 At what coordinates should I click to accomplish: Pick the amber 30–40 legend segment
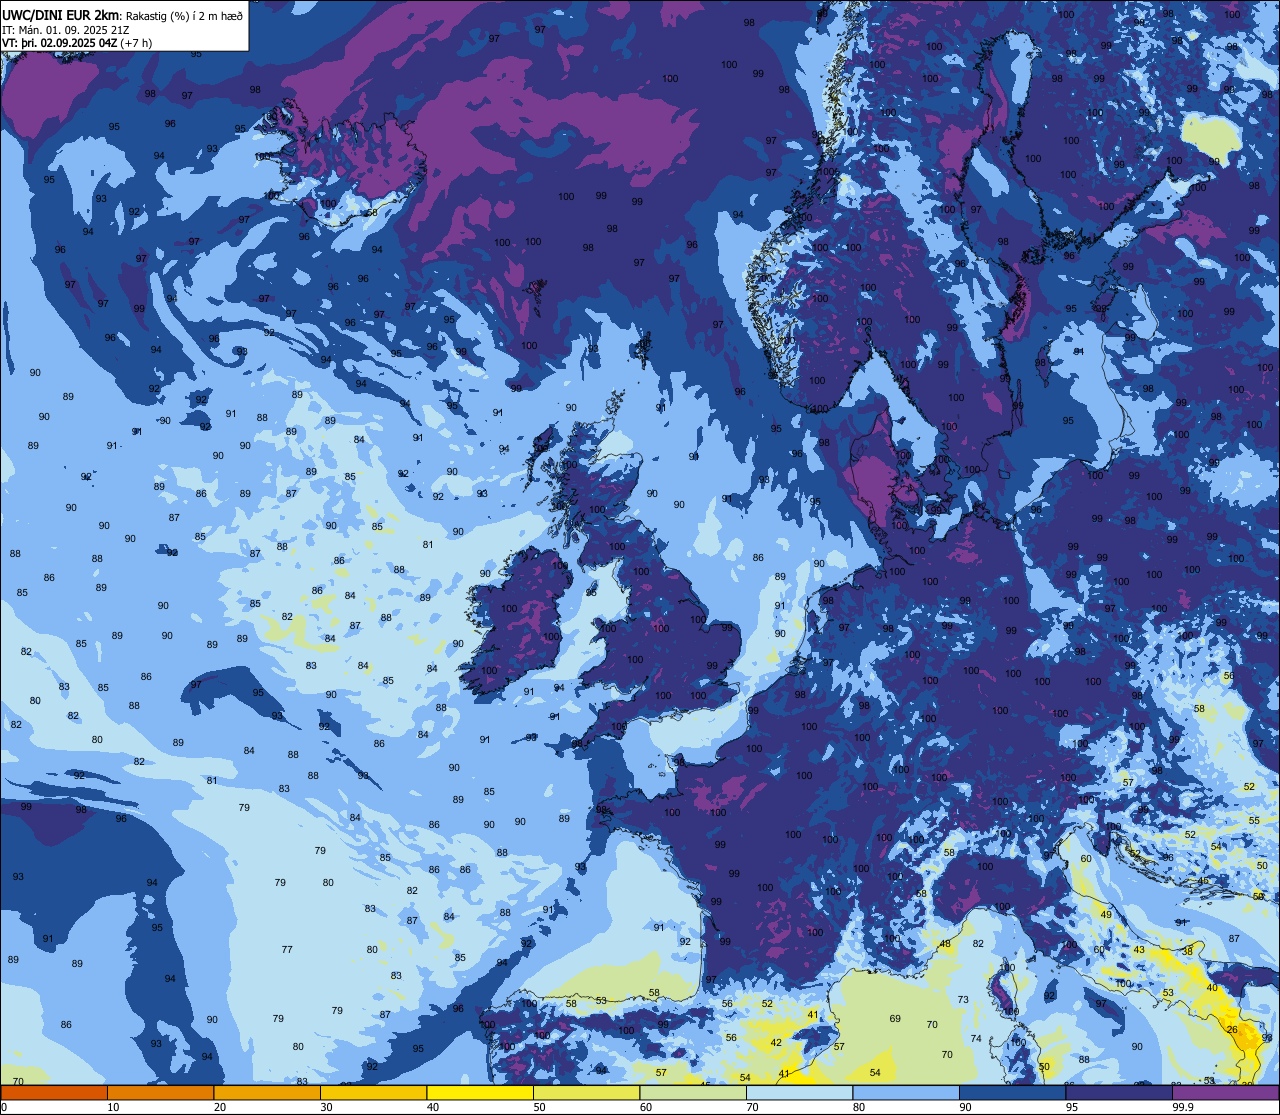pos(373,1092)
